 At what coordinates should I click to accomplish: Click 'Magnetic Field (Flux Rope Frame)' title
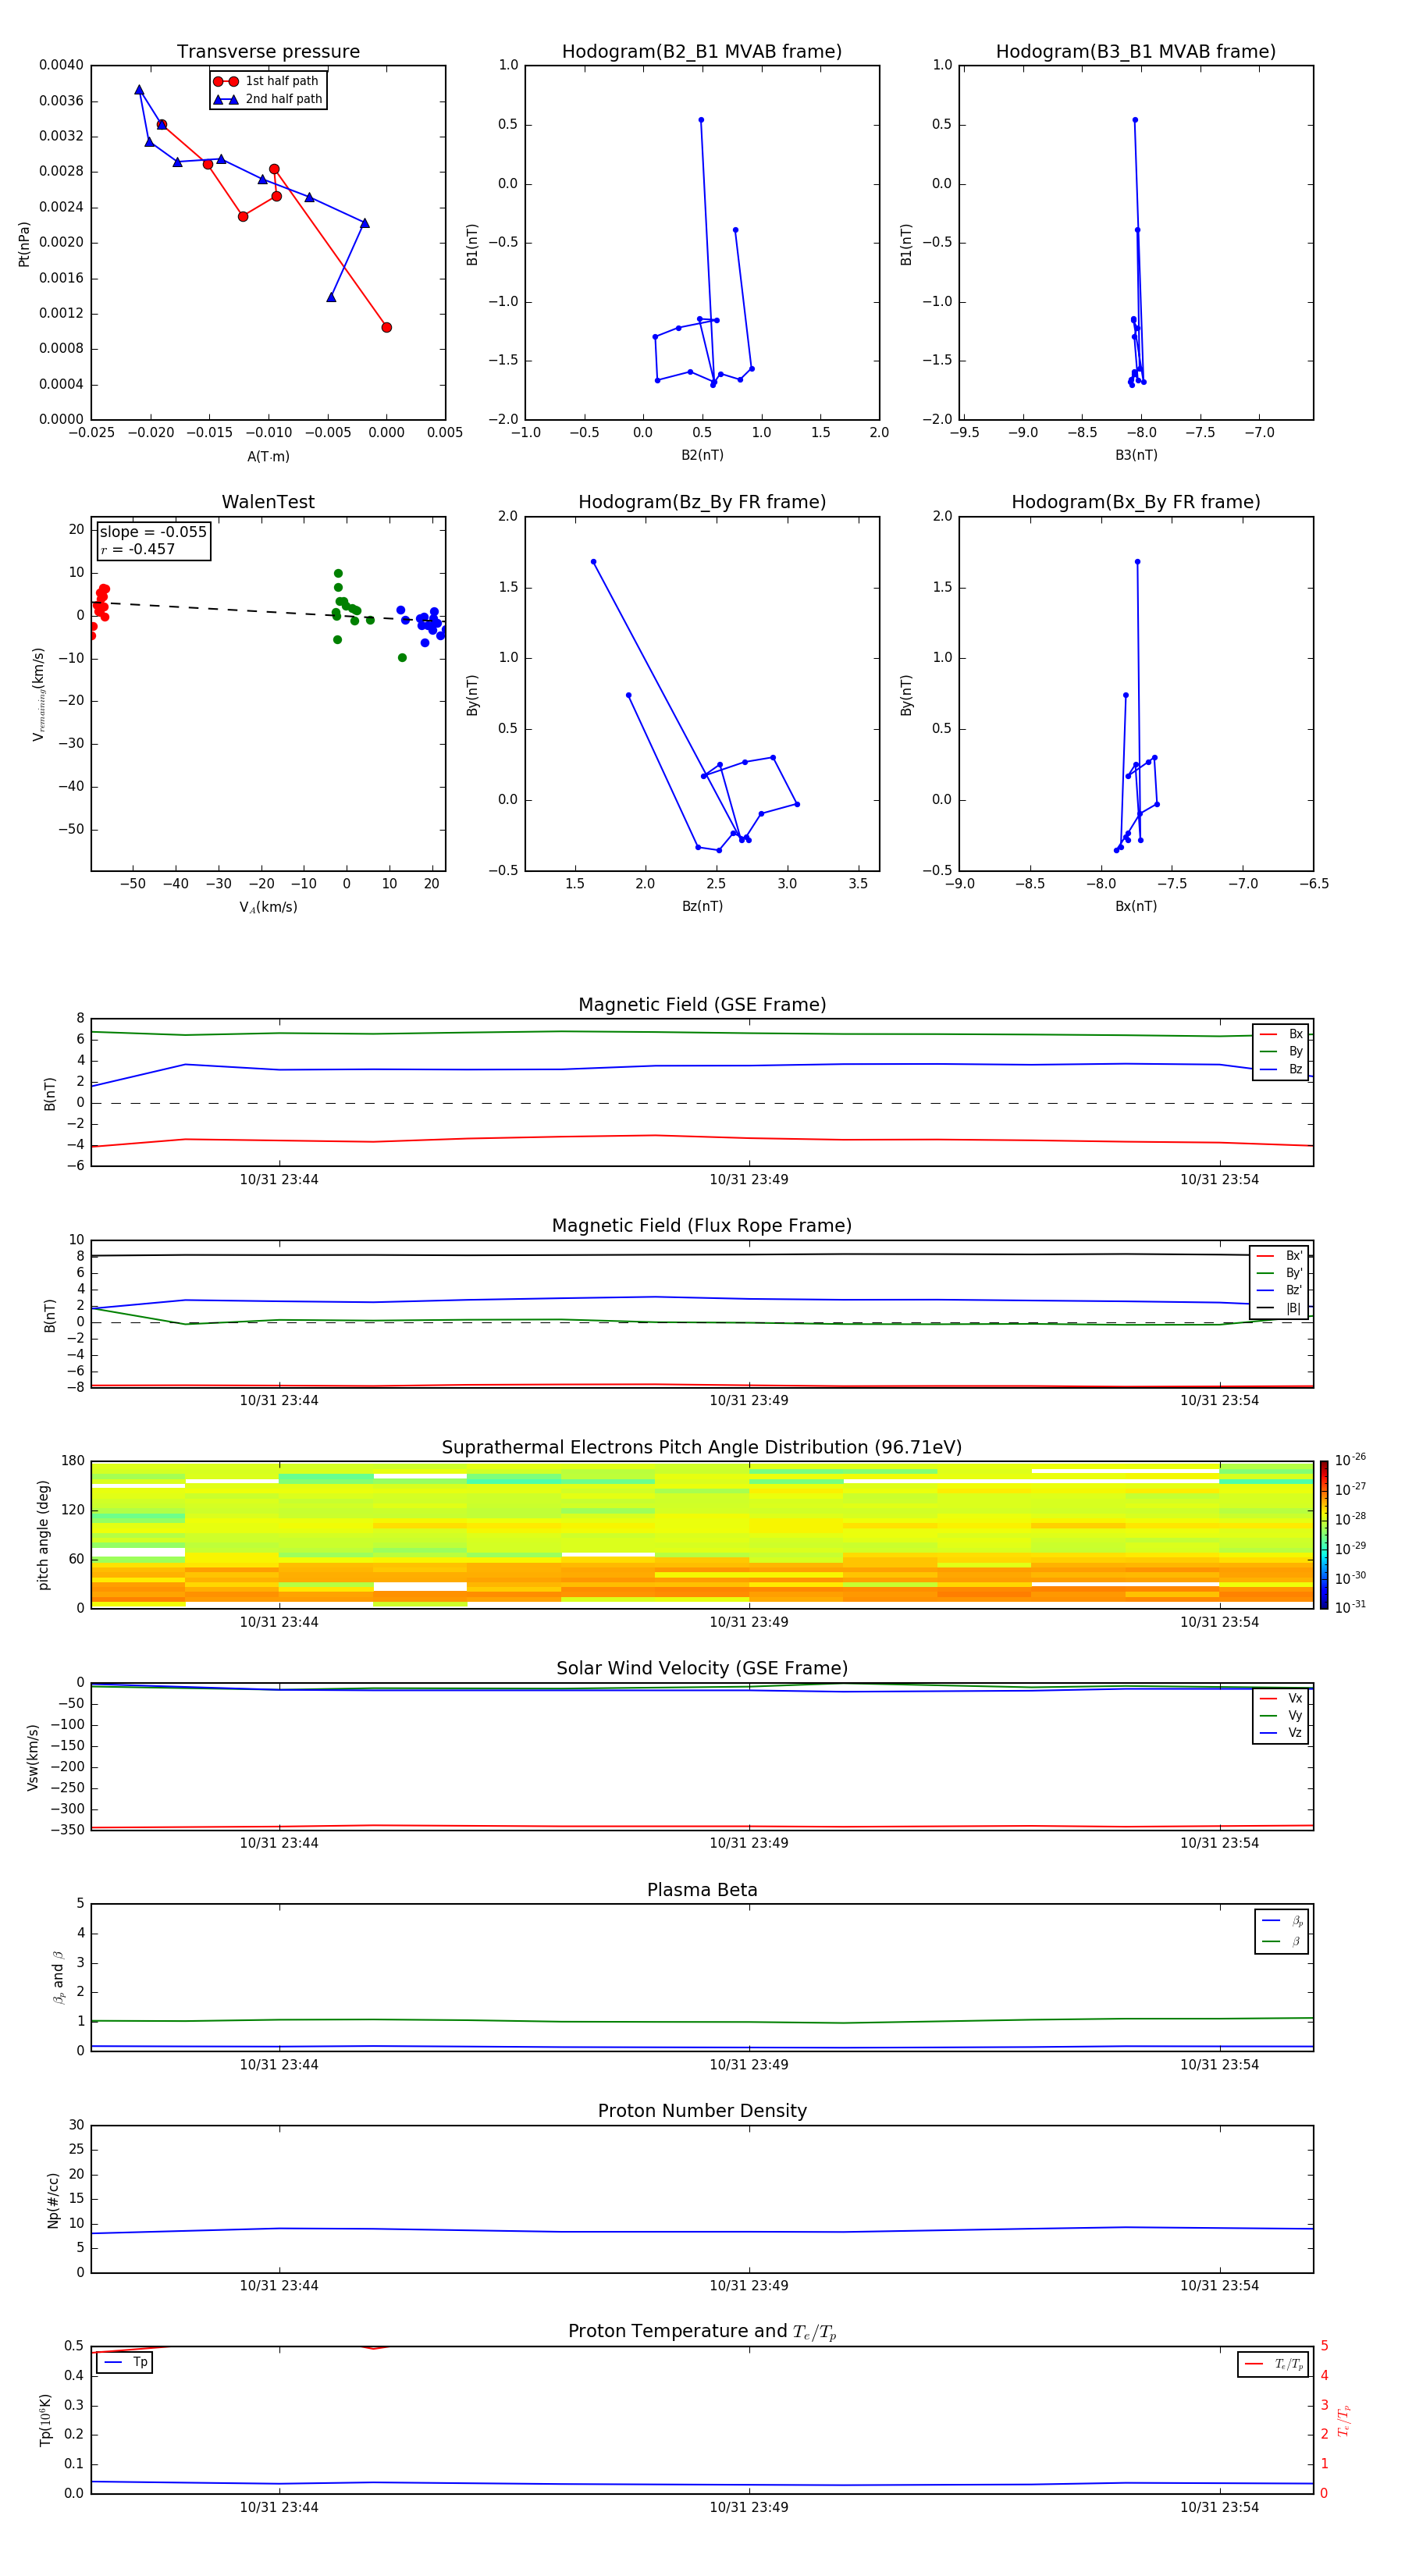[702, 1226]
